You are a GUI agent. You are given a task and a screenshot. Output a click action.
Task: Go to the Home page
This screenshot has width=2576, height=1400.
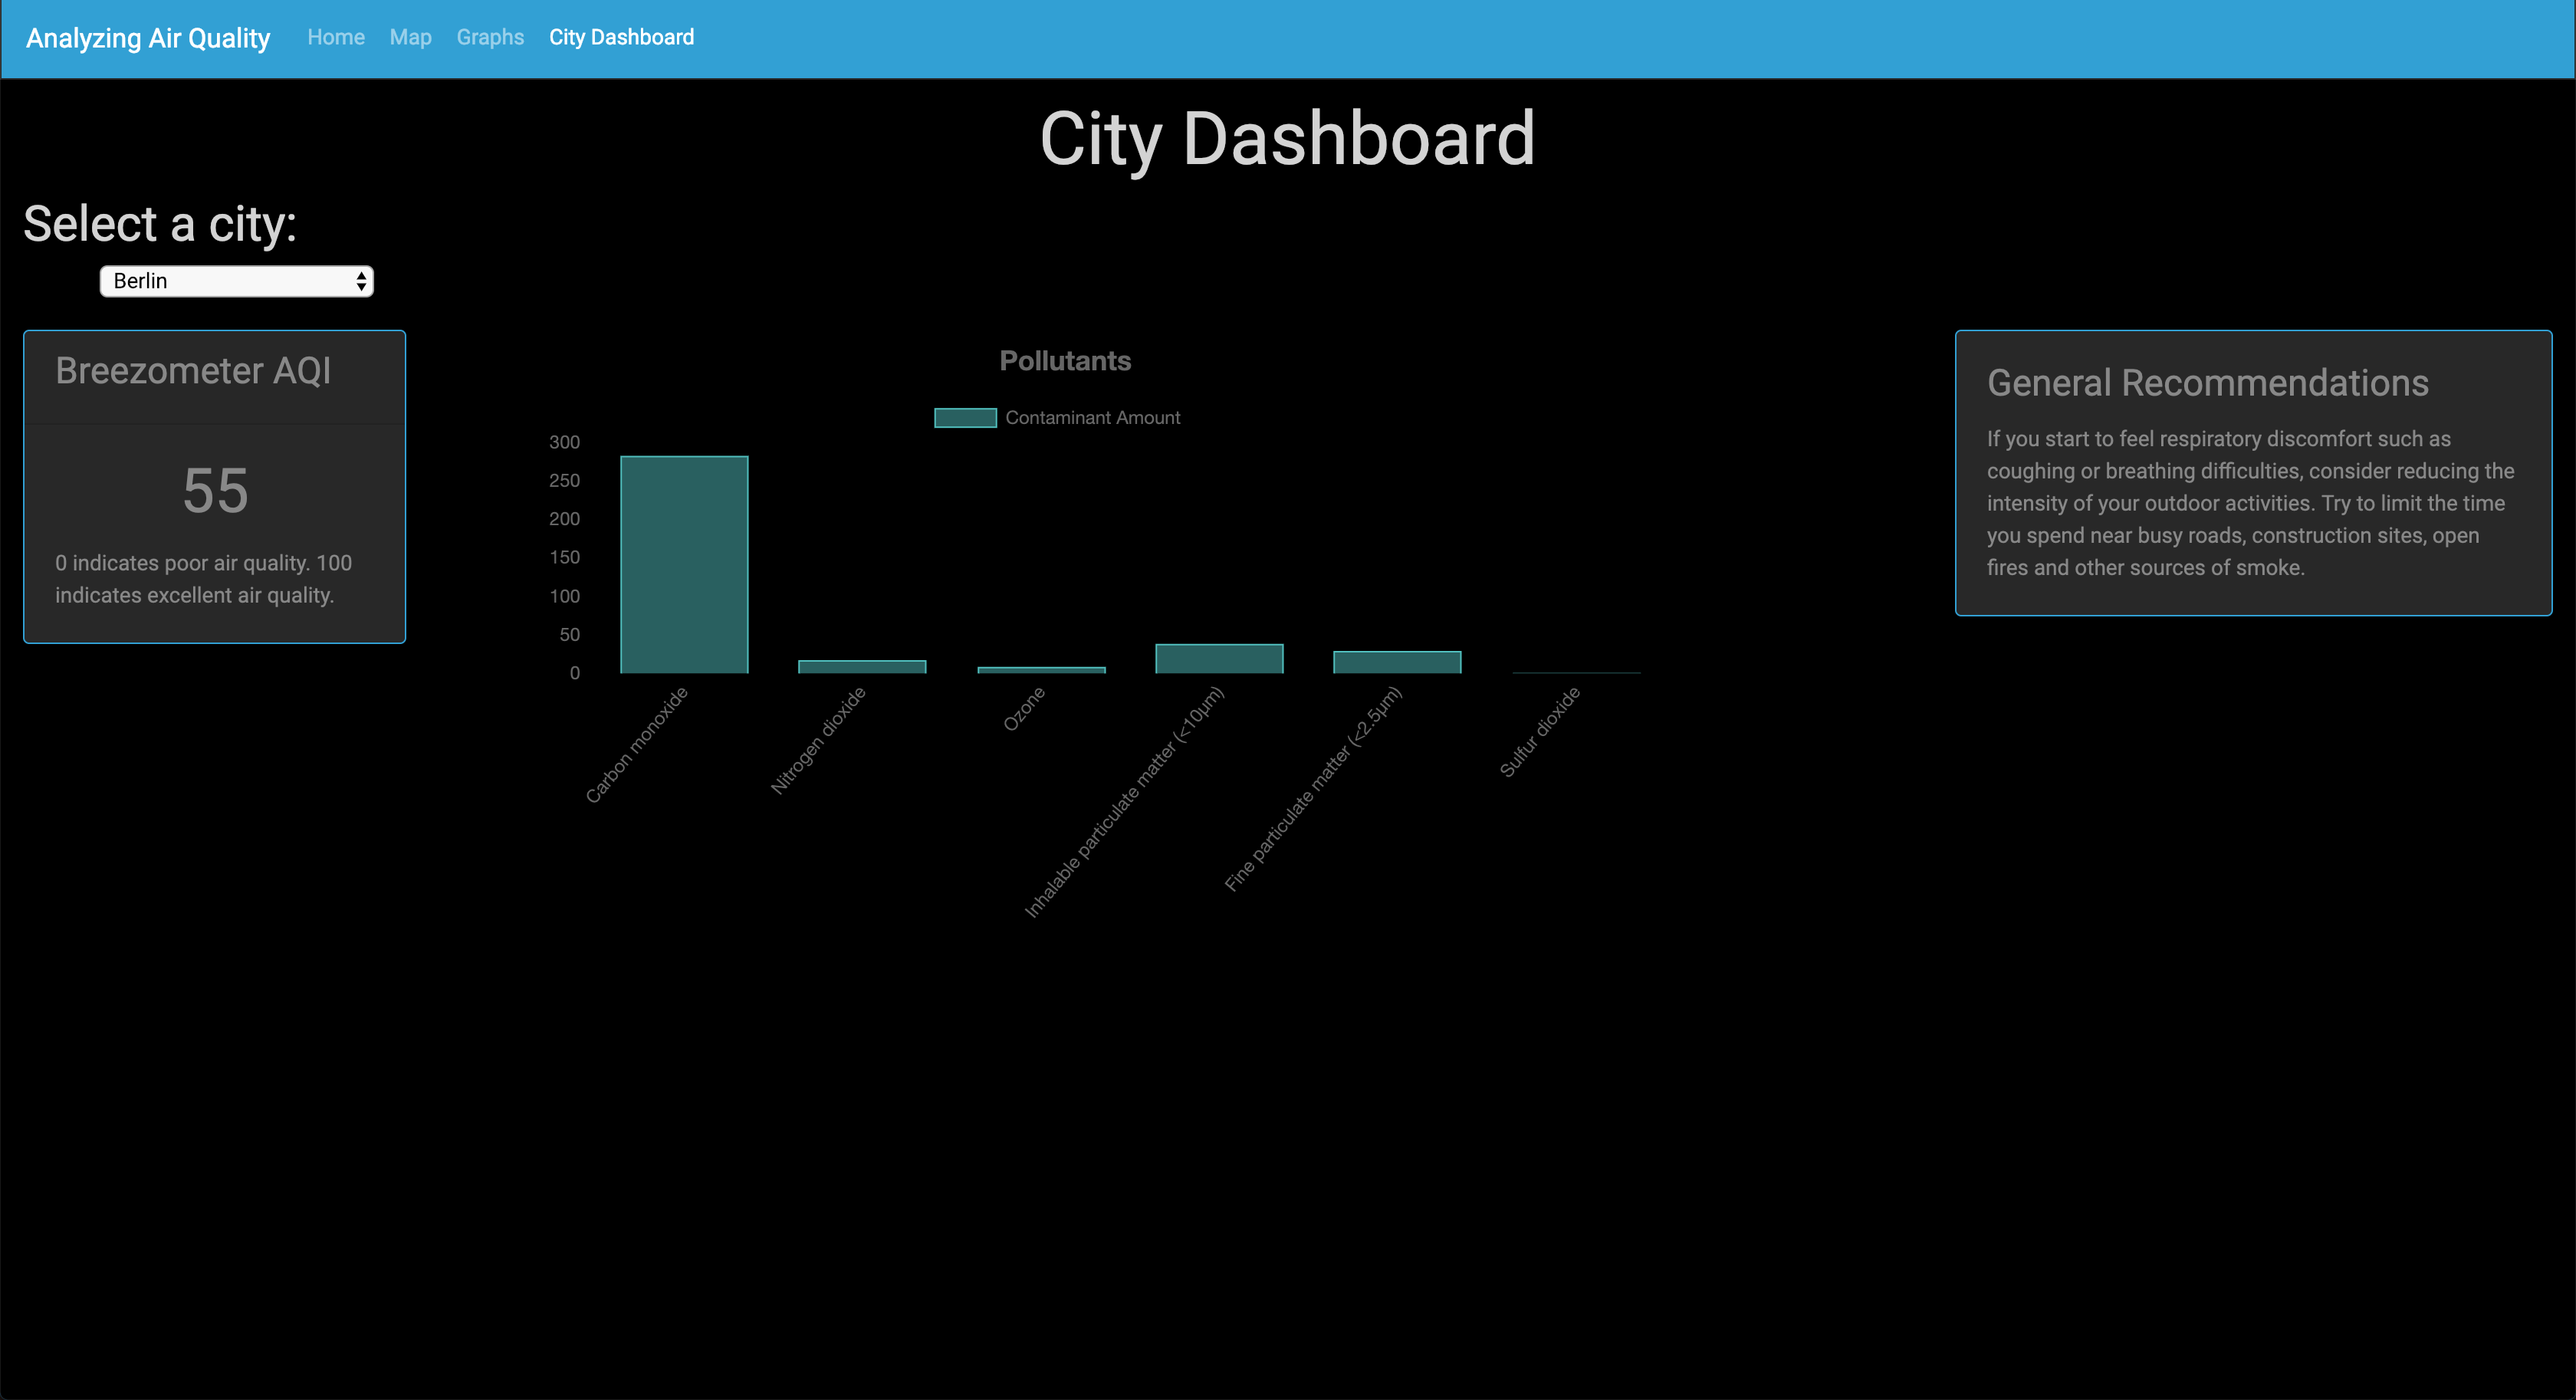pyautogui.click(x=336, y=37)
